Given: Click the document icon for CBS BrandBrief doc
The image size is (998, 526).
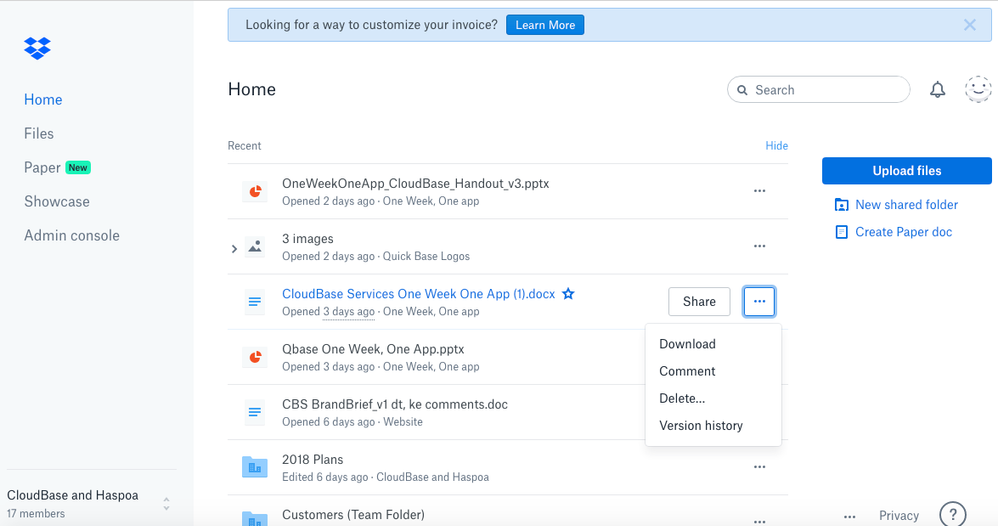Looking at the screenshot, I should tap(255, 413).
